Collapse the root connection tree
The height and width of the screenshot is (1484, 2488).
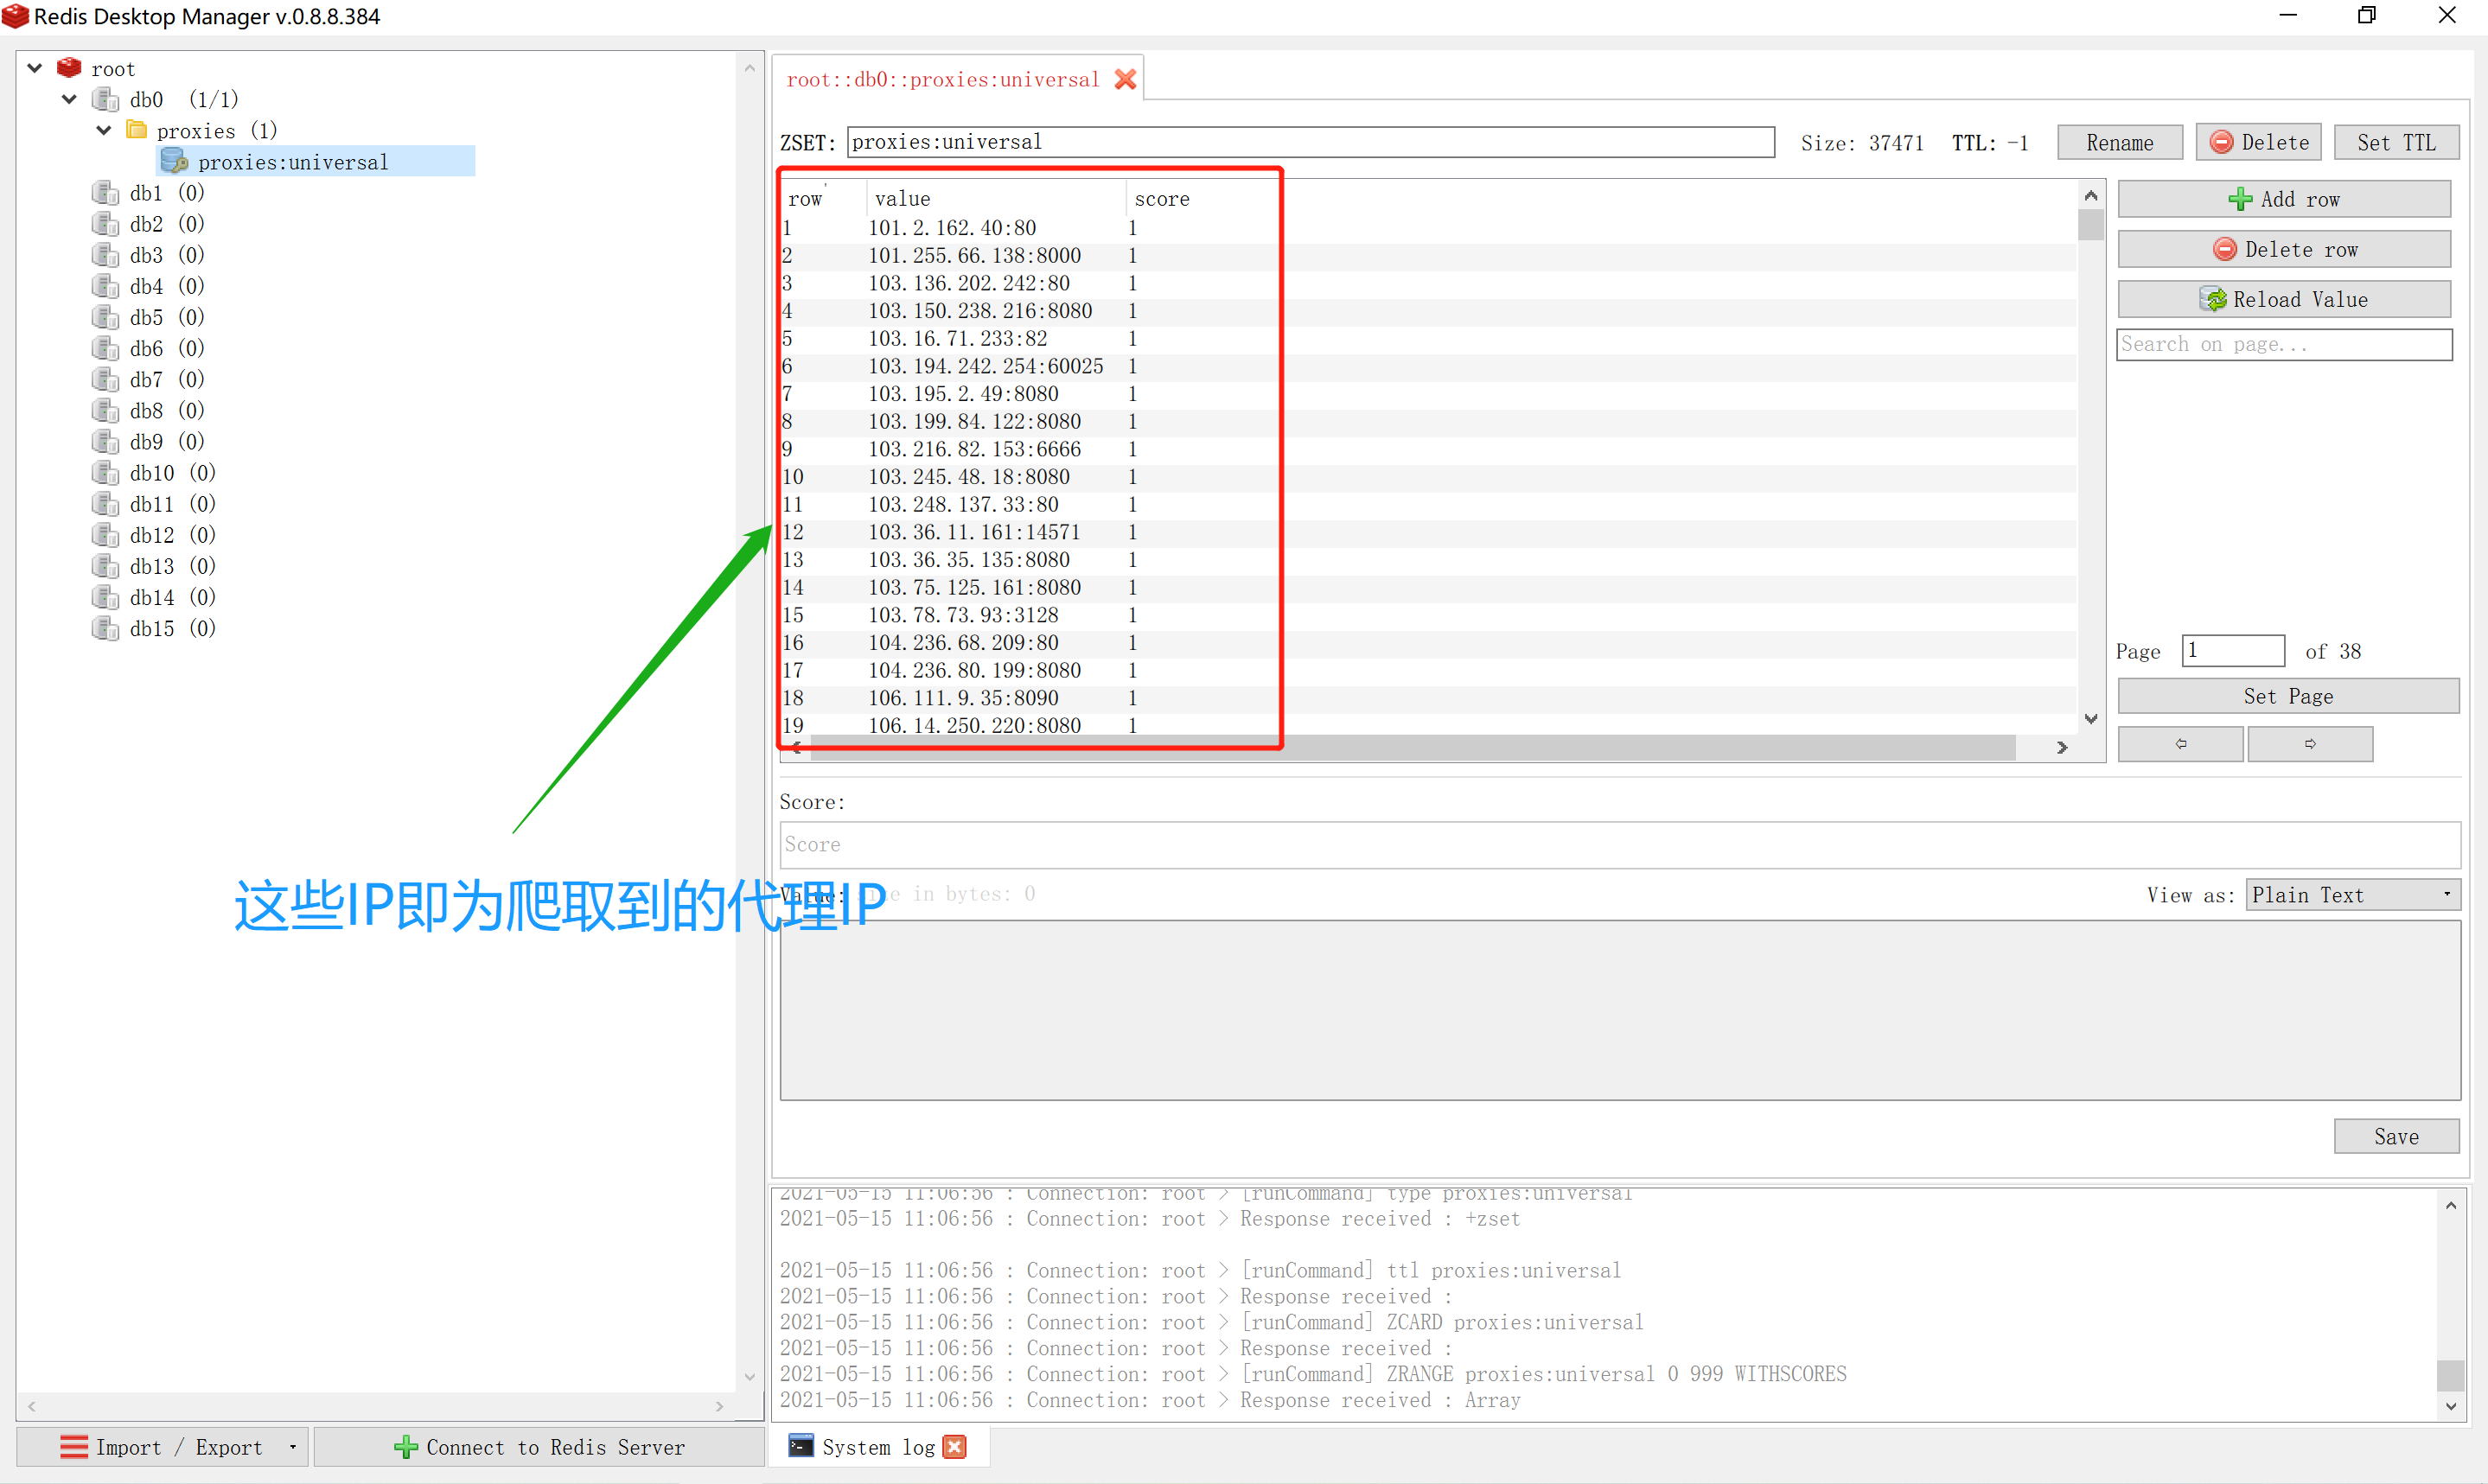point(35,68)
